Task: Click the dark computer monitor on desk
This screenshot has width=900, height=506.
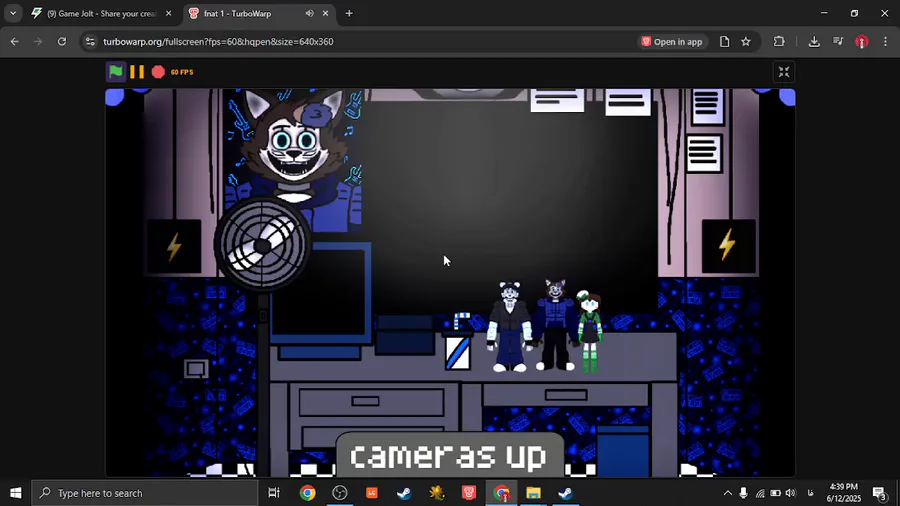Action: tap(320, 294)
